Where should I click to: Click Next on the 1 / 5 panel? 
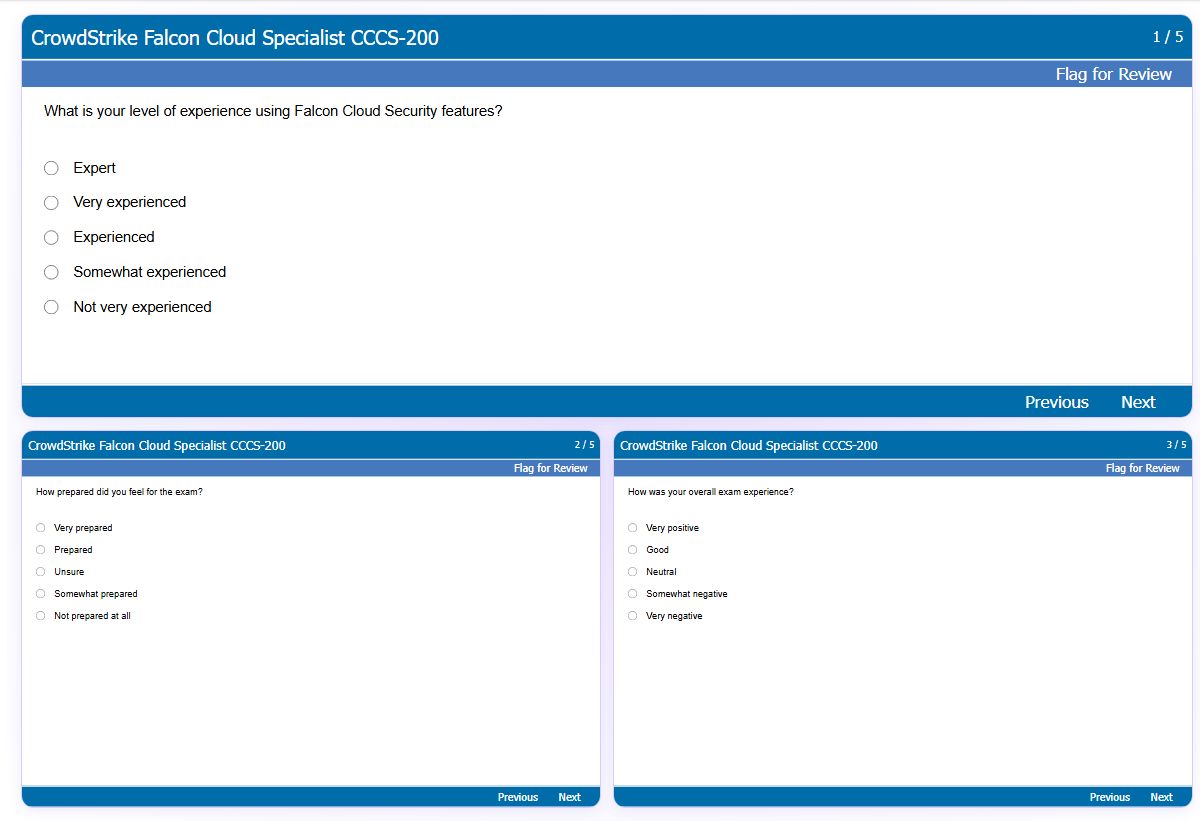[x=1138, y=402]
